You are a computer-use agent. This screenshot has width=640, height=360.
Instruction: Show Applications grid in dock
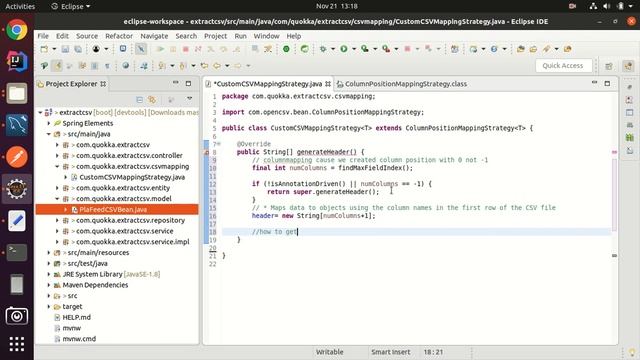17,344
